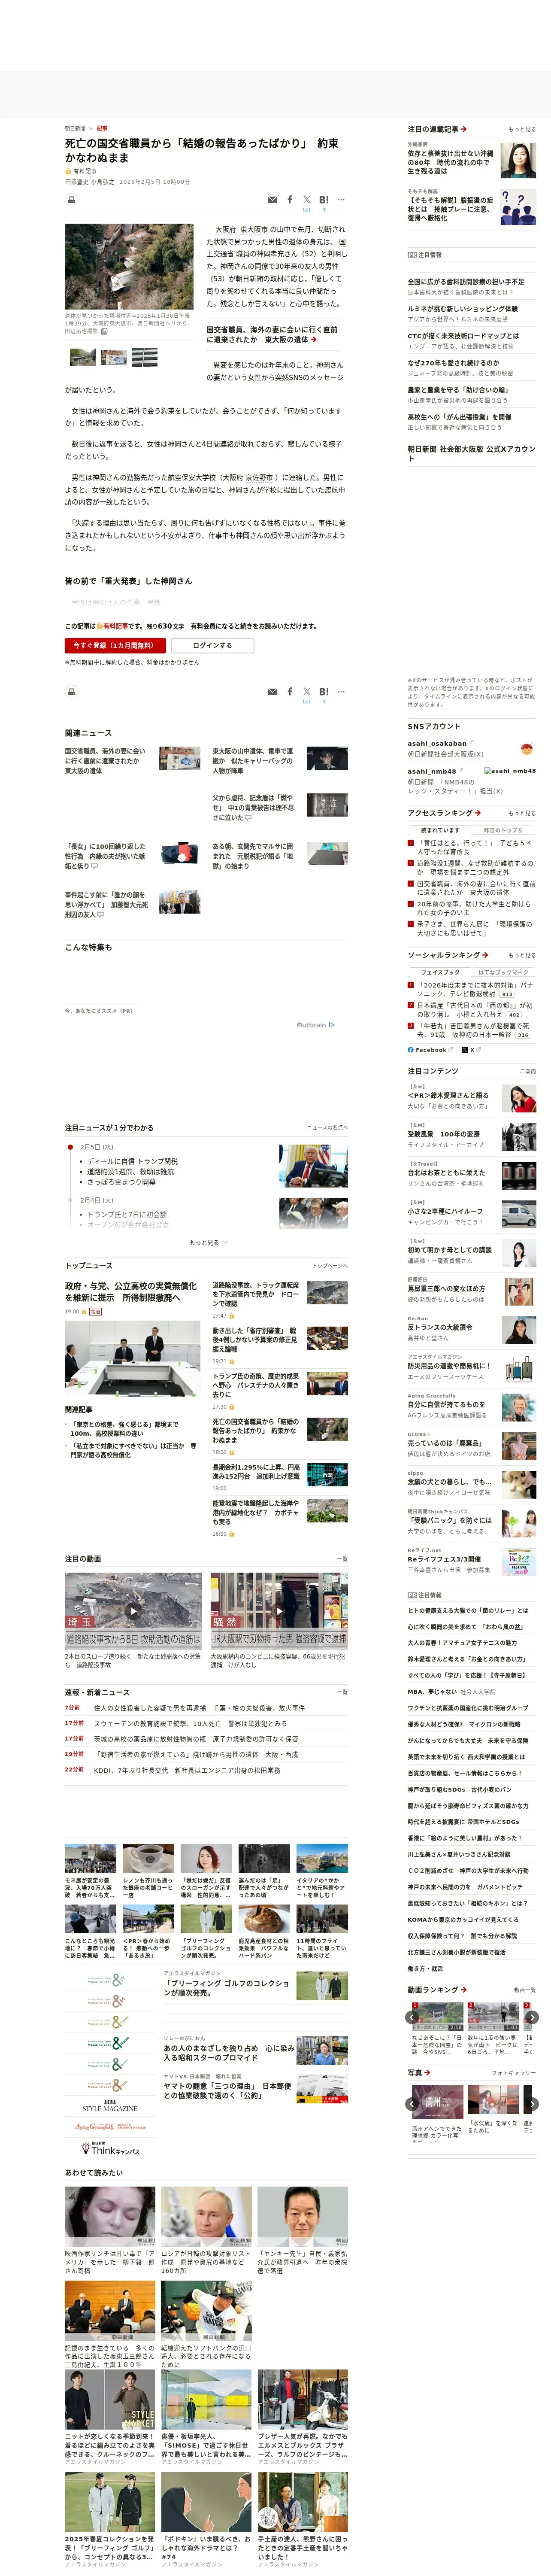Image resolution: width=551 pixels, height=2576 pixels.
Task: Share on Facebook icon below the paywall notice
Action: [x=290, y=692]
